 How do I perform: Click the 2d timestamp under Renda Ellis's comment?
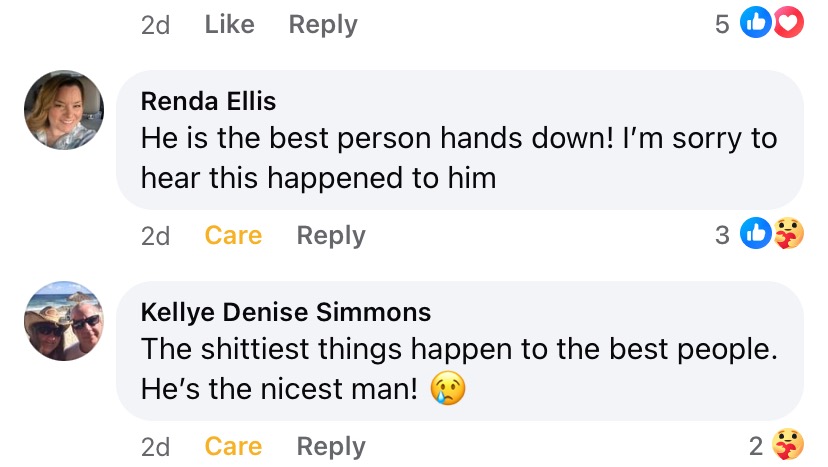point(155,236)
